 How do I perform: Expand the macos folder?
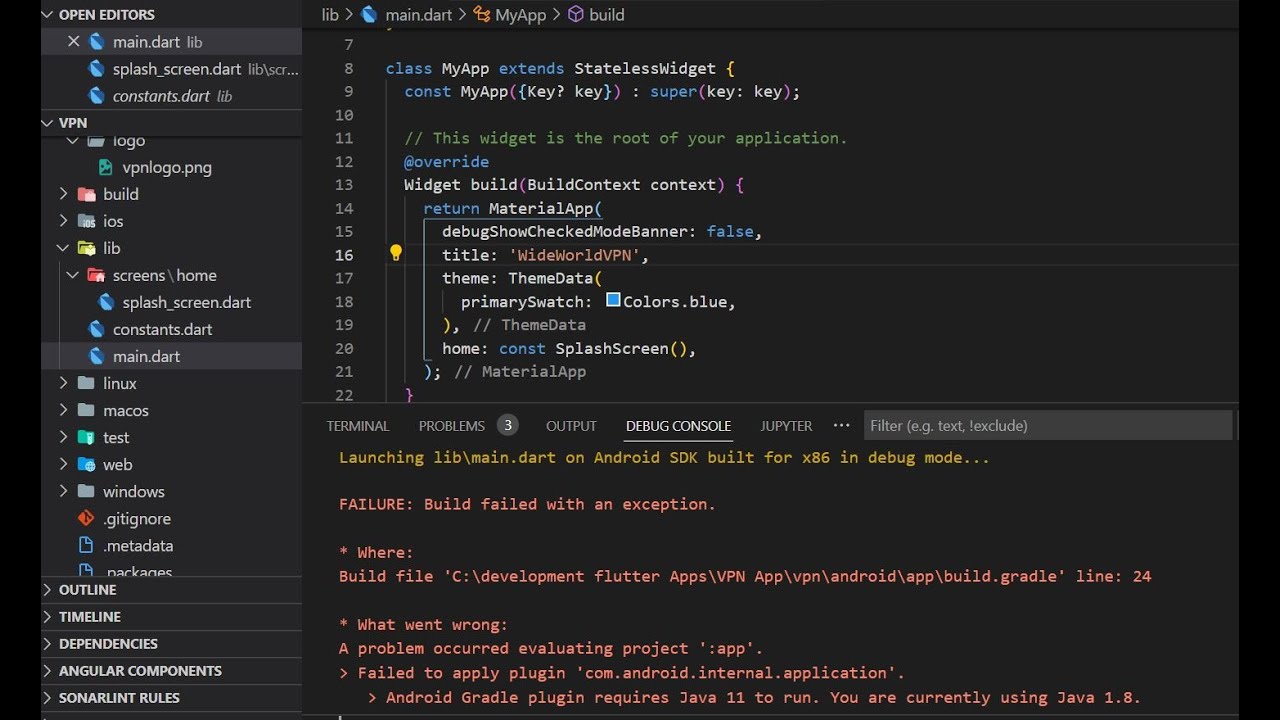[x=64, y=410]
